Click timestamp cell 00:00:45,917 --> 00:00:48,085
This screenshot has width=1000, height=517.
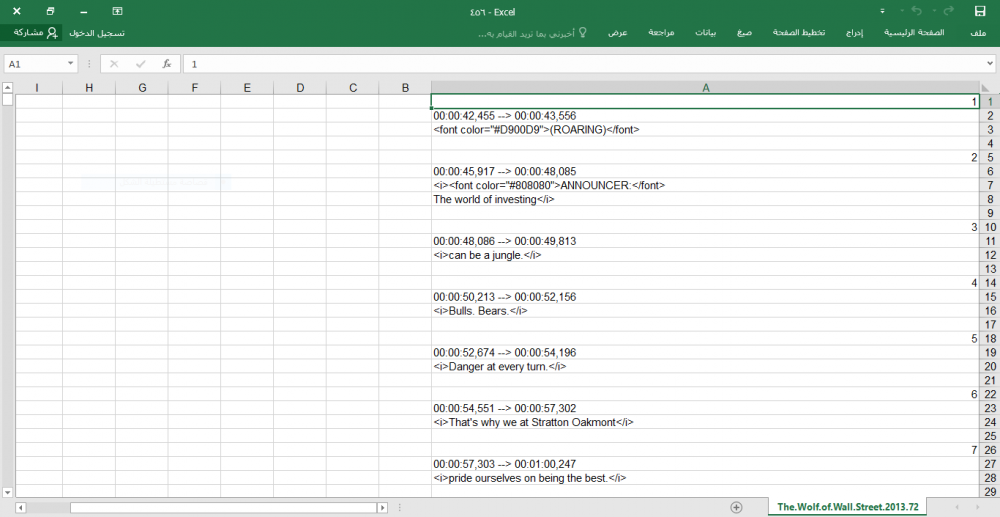[705, 171]
